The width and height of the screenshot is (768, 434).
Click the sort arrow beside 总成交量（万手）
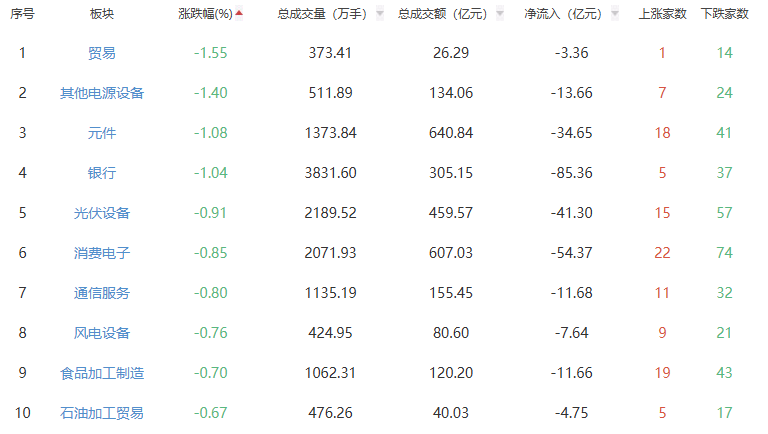coord(379,14)
